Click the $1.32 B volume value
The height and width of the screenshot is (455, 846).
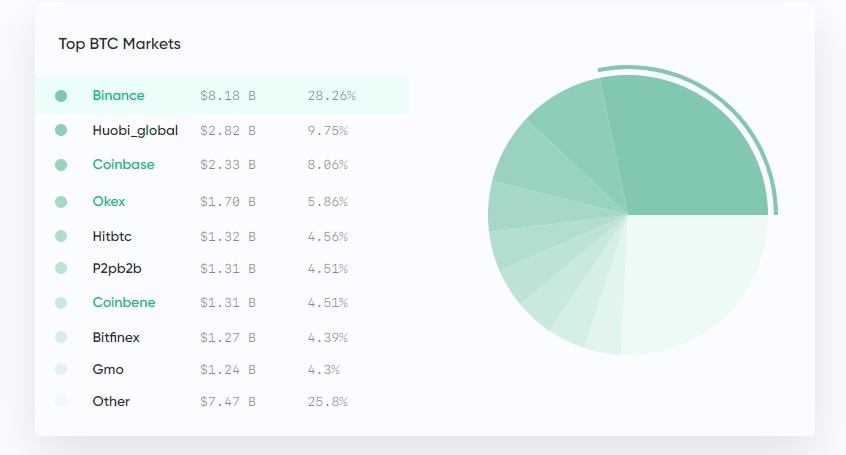click(x=228, y=236)
